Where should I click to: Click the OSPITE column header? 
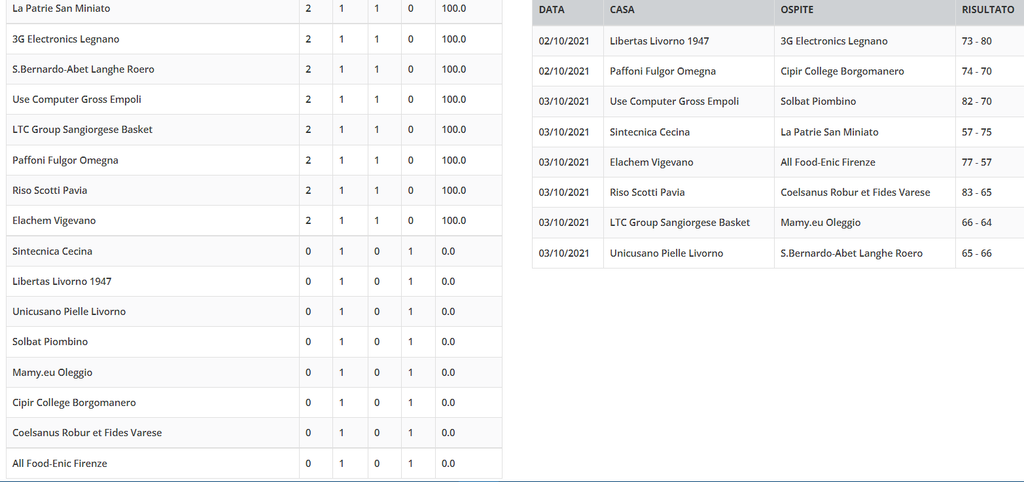(797, 10)
